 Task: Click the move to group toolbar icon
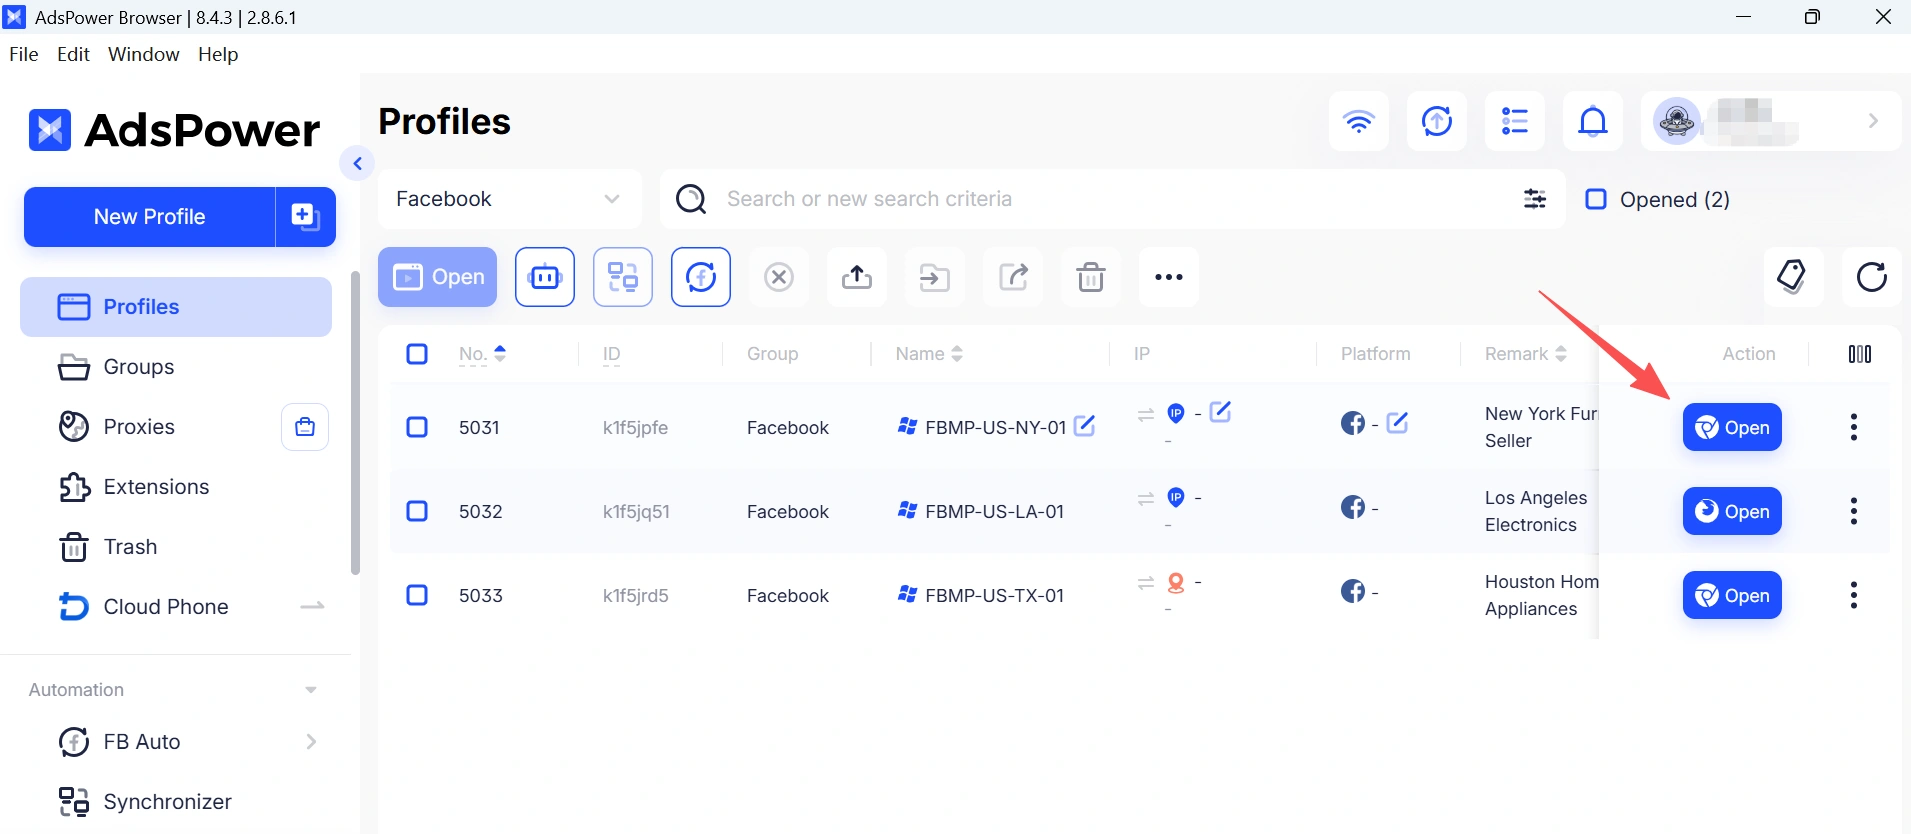point(935,277)
